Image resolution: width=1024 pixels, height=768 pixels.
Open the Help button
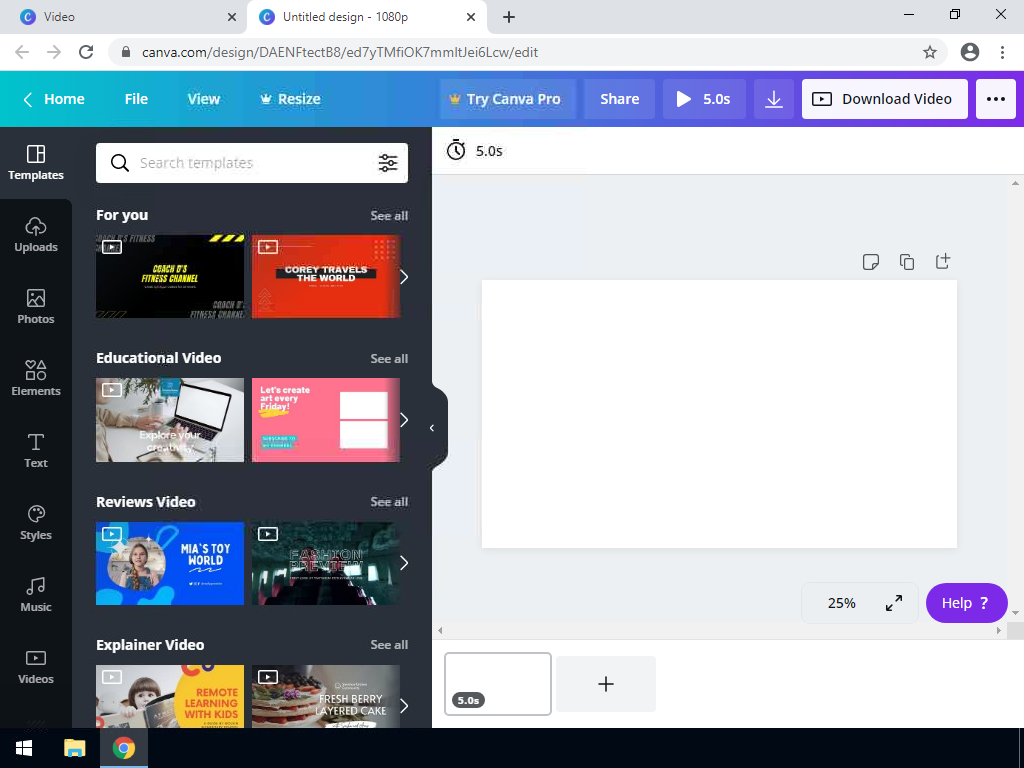(x=967, y=603)
